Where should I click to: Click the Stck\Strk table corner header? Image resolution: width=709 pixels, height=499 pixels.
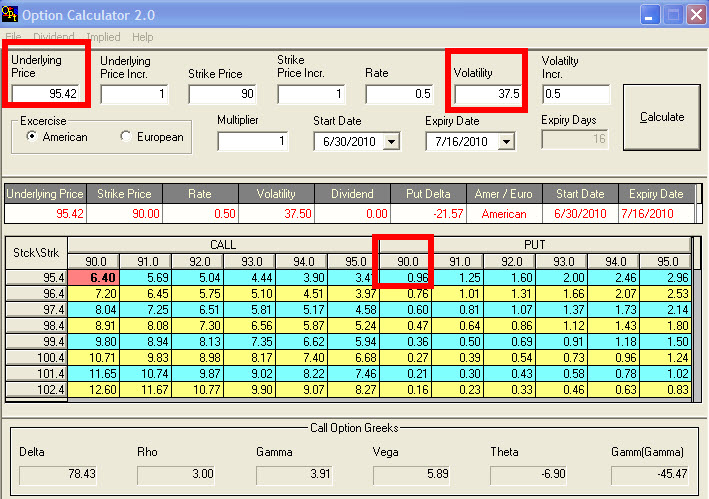[x=36, y=252]
